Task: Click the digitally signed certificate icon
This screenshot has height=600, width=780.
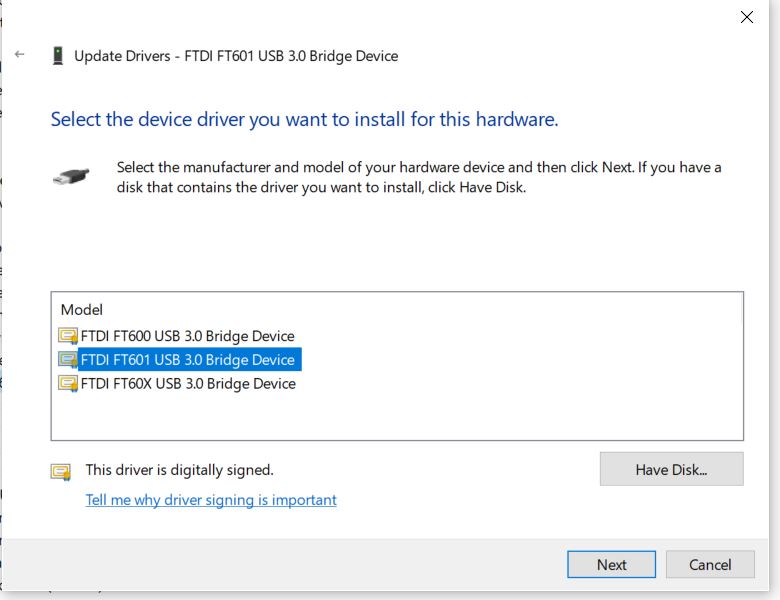Action: 61,471
